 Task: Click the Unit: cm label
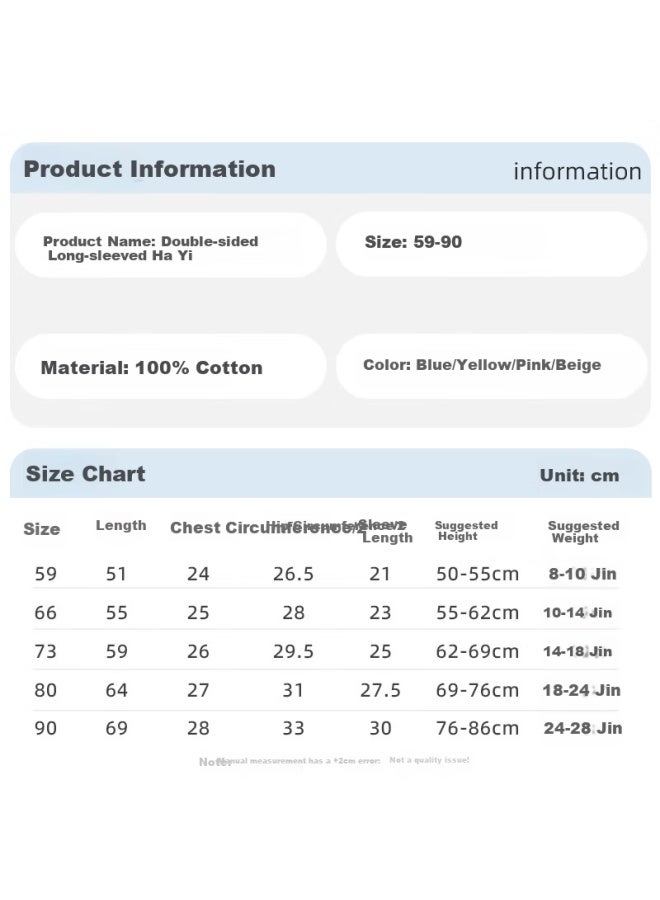coord(579,475)
